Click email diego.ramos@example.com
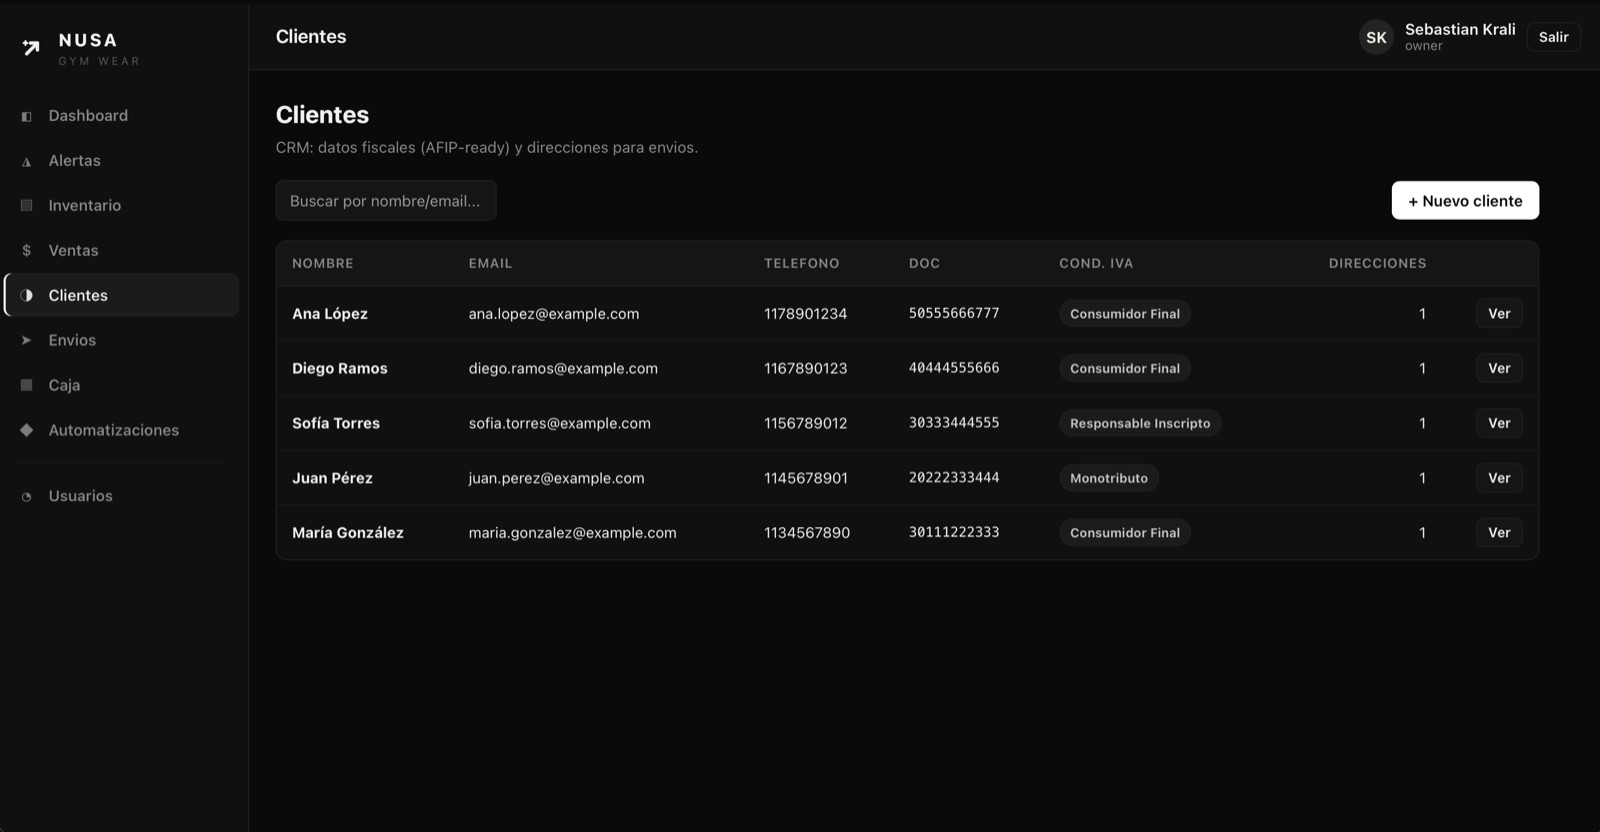Viewport: 1600px width, 832px height. click(563, 368)
